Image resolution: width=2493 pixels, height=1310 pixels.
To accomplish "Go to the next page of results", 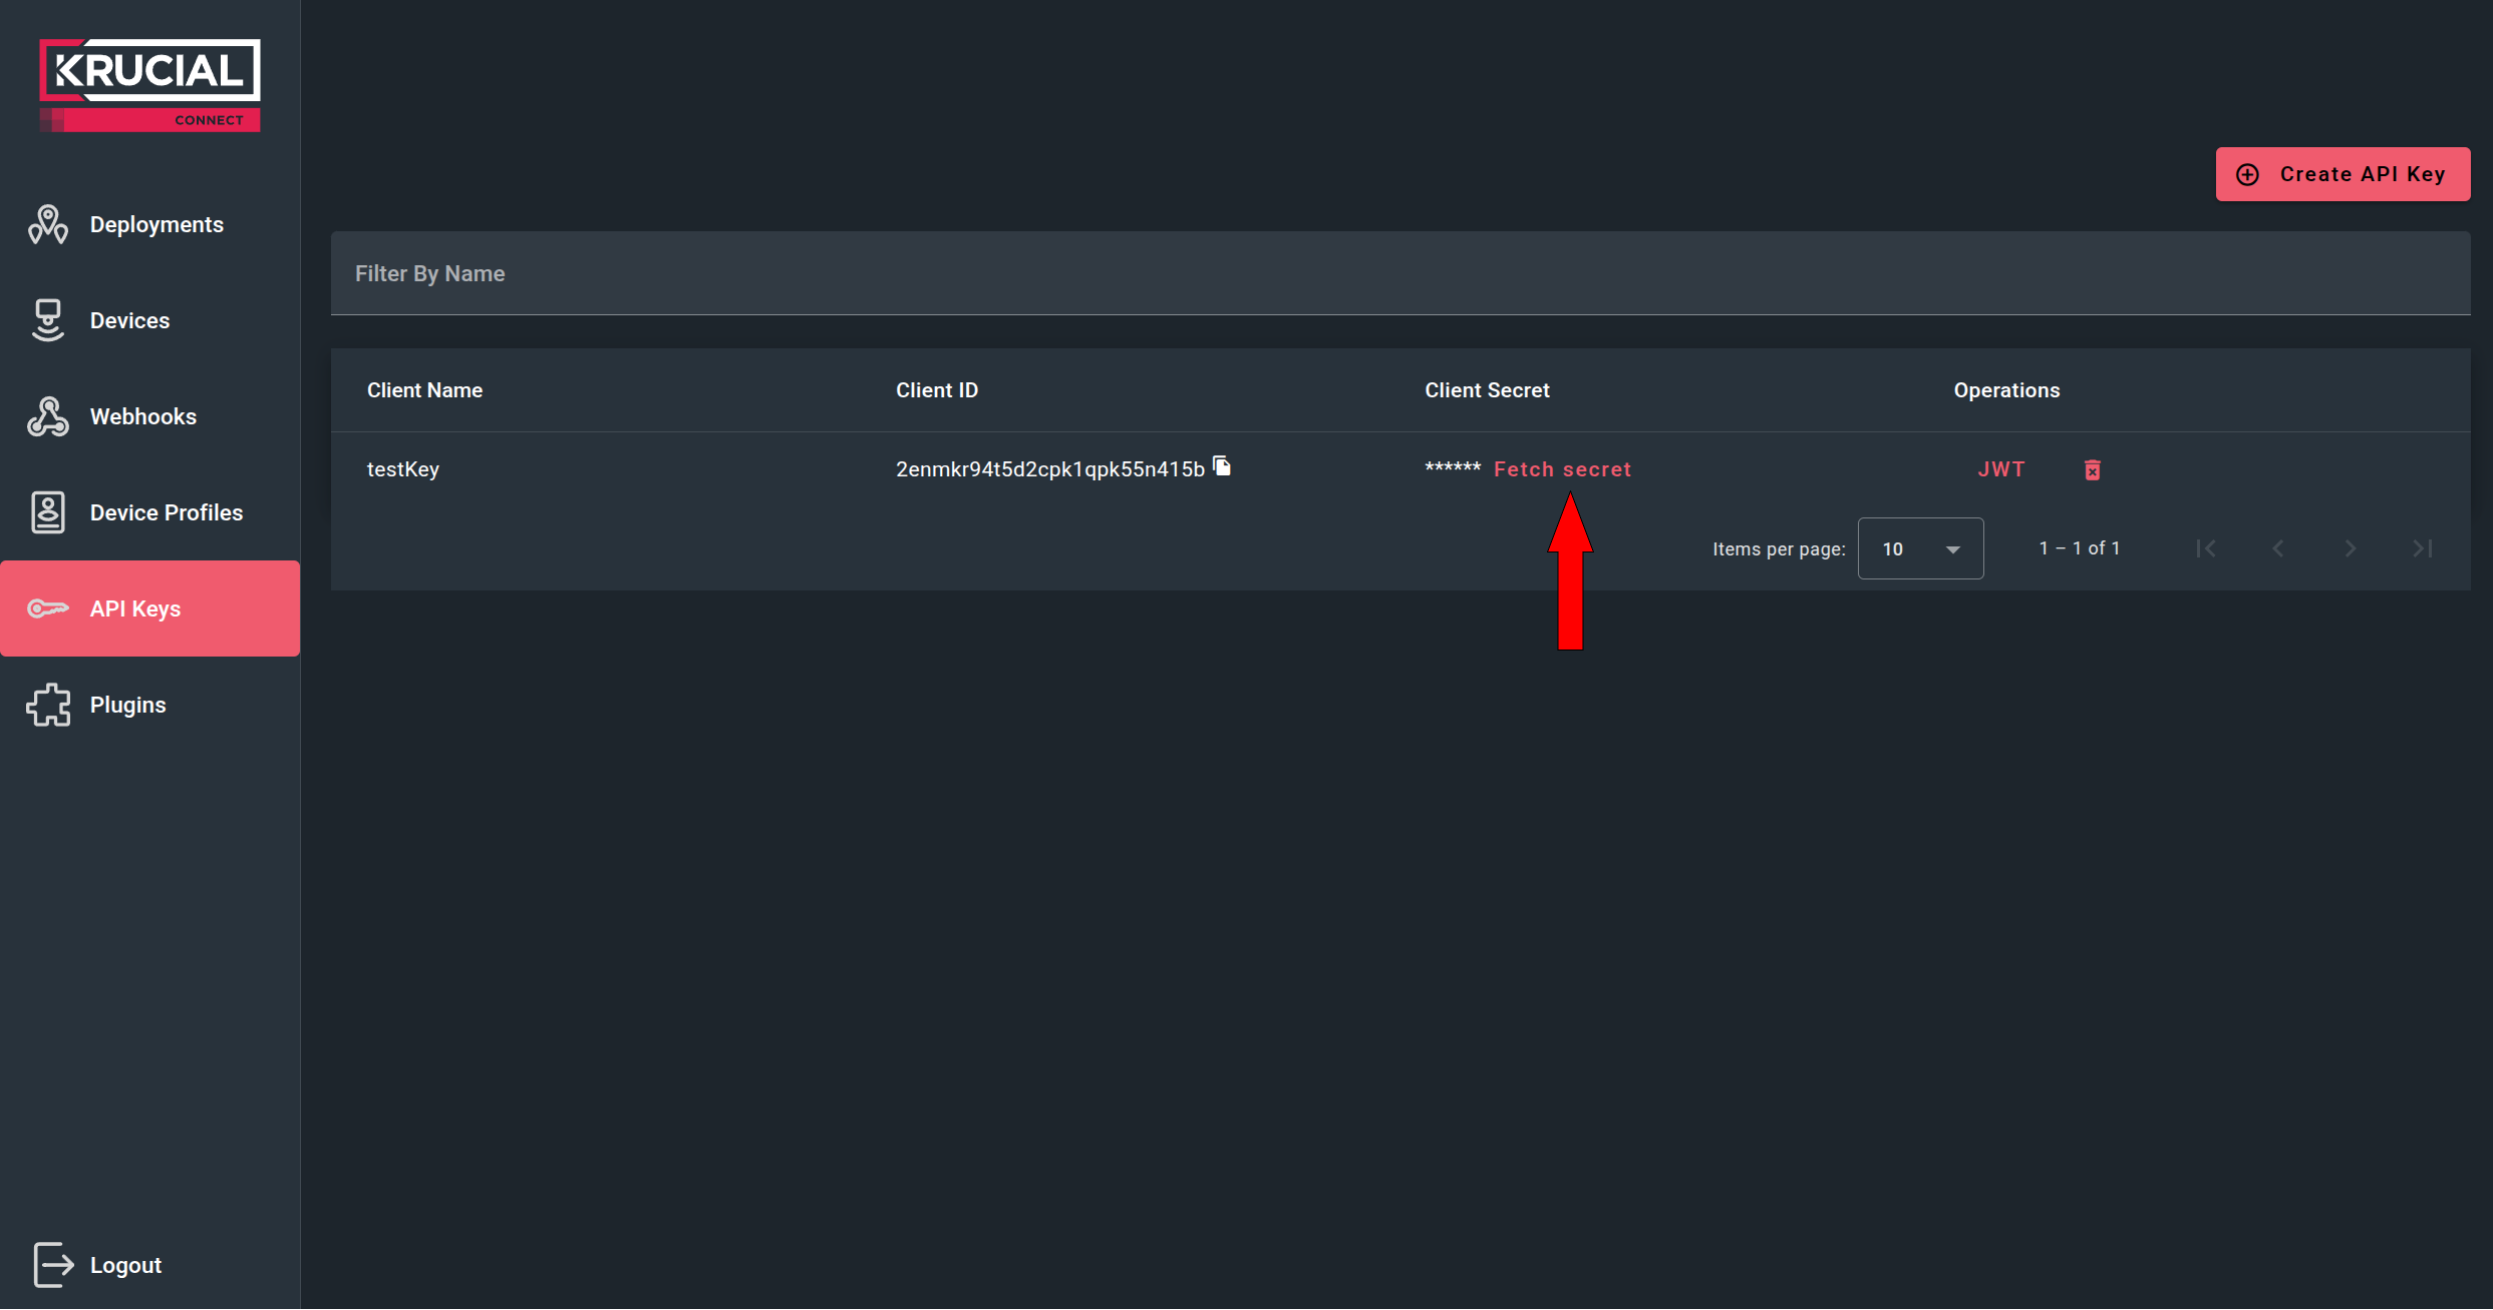I will pos(2350,549).
